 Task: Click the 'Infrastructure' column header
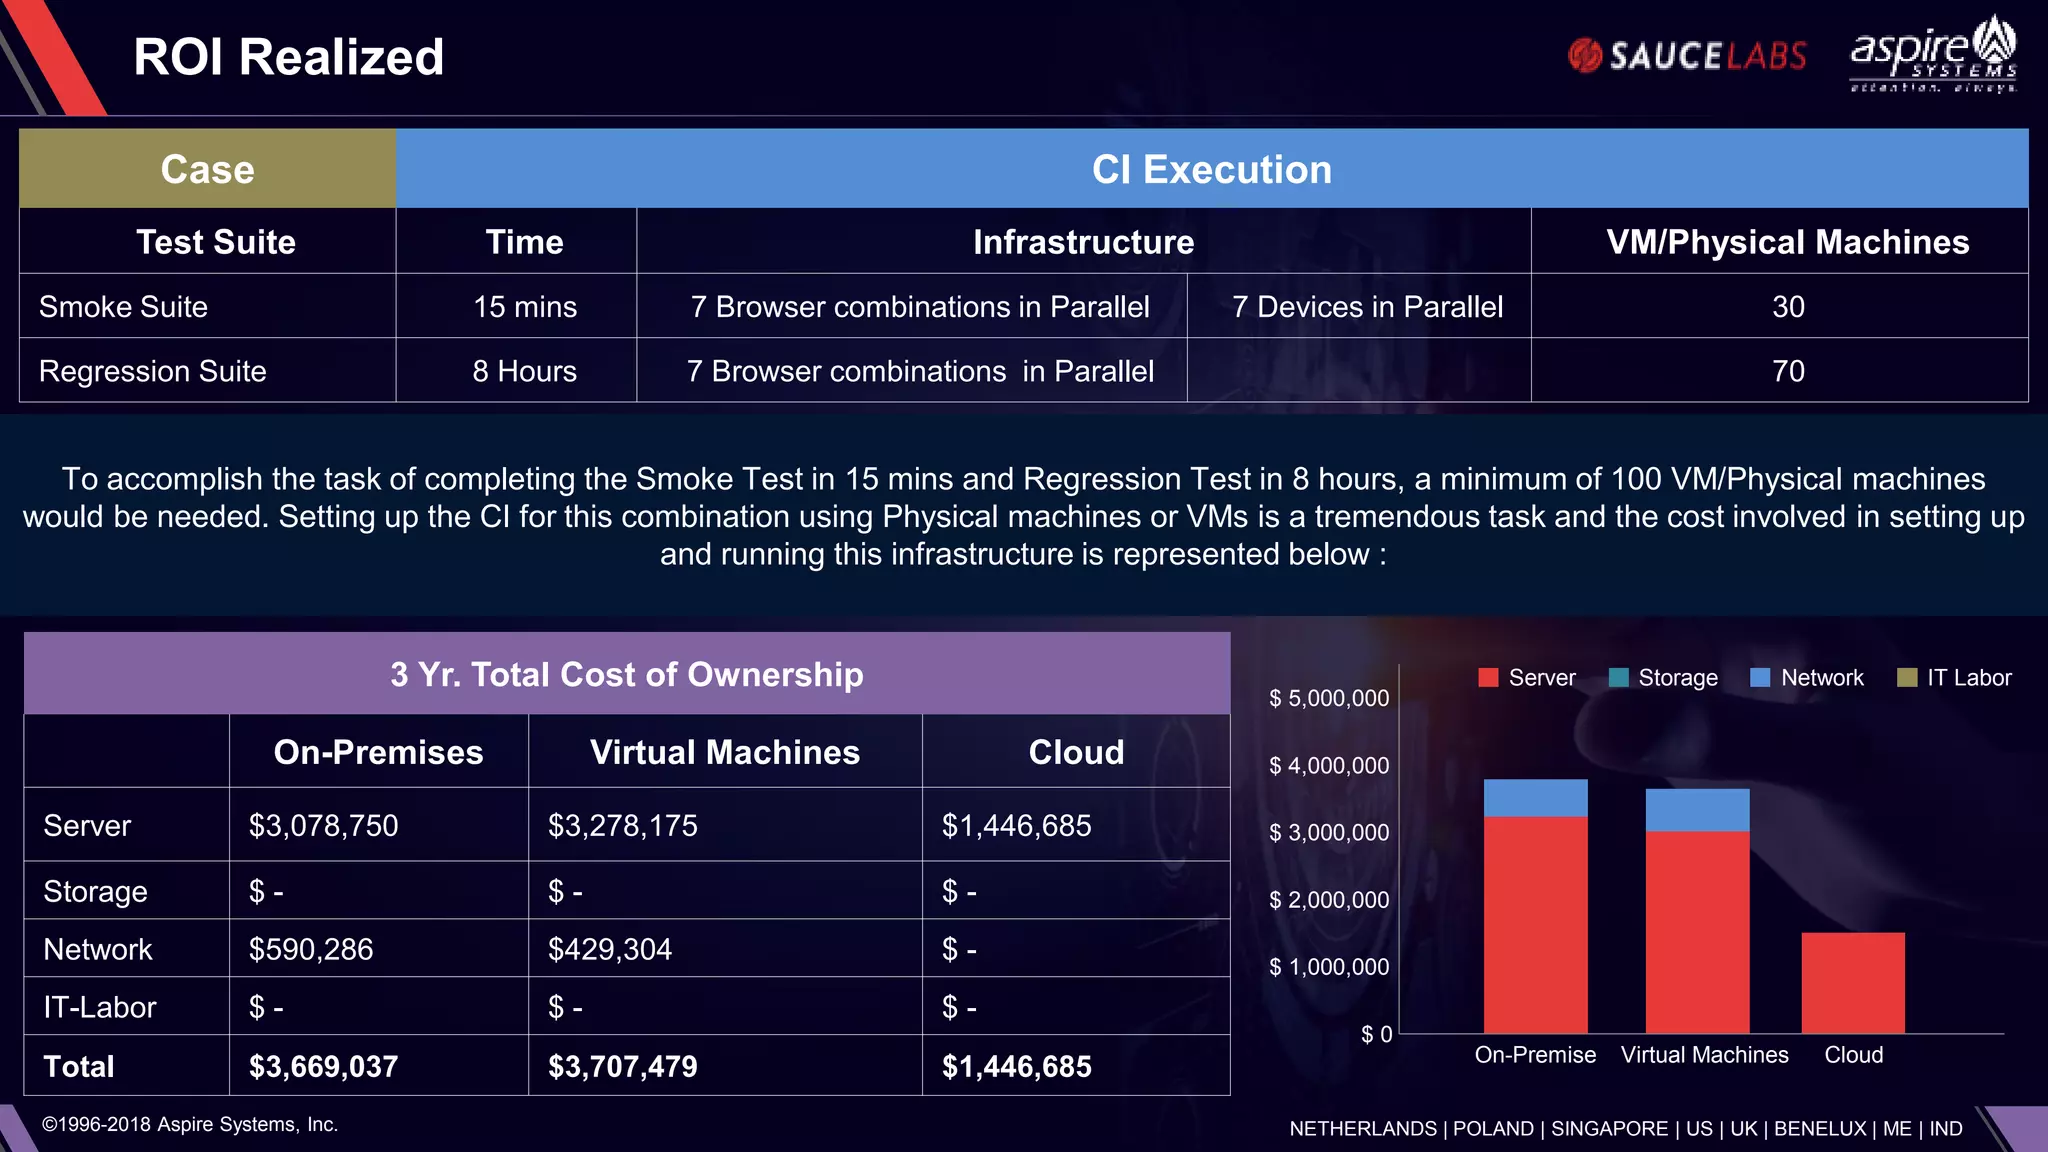pyautogui.click(x=1084, y=241)
